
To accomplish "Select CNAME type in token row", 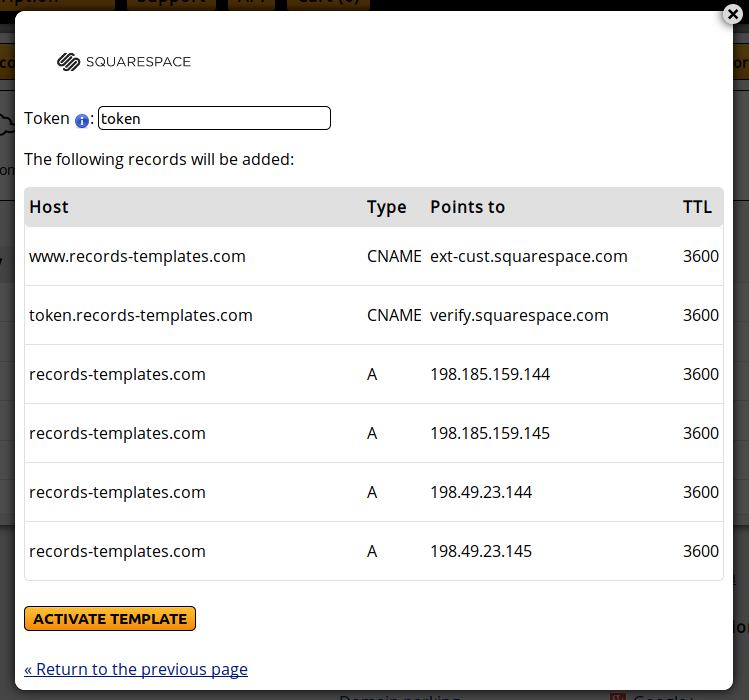I will coord(394,315).
